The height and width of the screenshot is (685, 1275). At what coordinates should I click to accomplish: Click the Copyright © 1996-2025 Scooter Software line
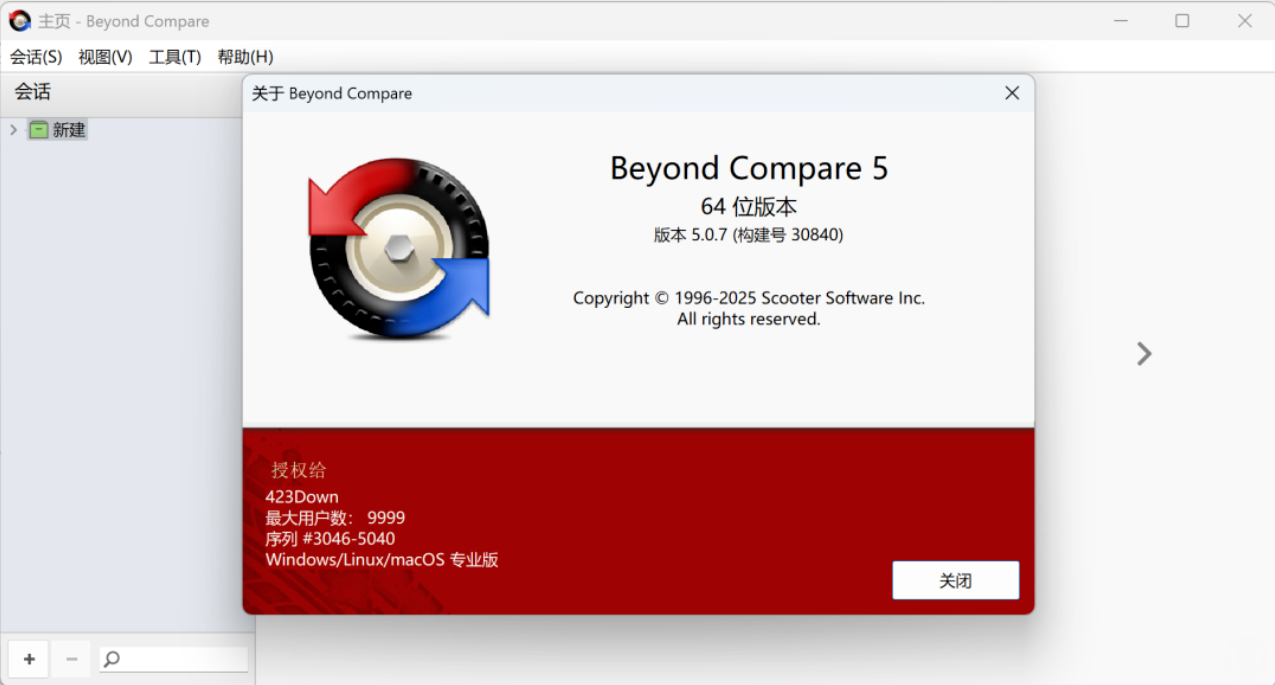(749, 298)
